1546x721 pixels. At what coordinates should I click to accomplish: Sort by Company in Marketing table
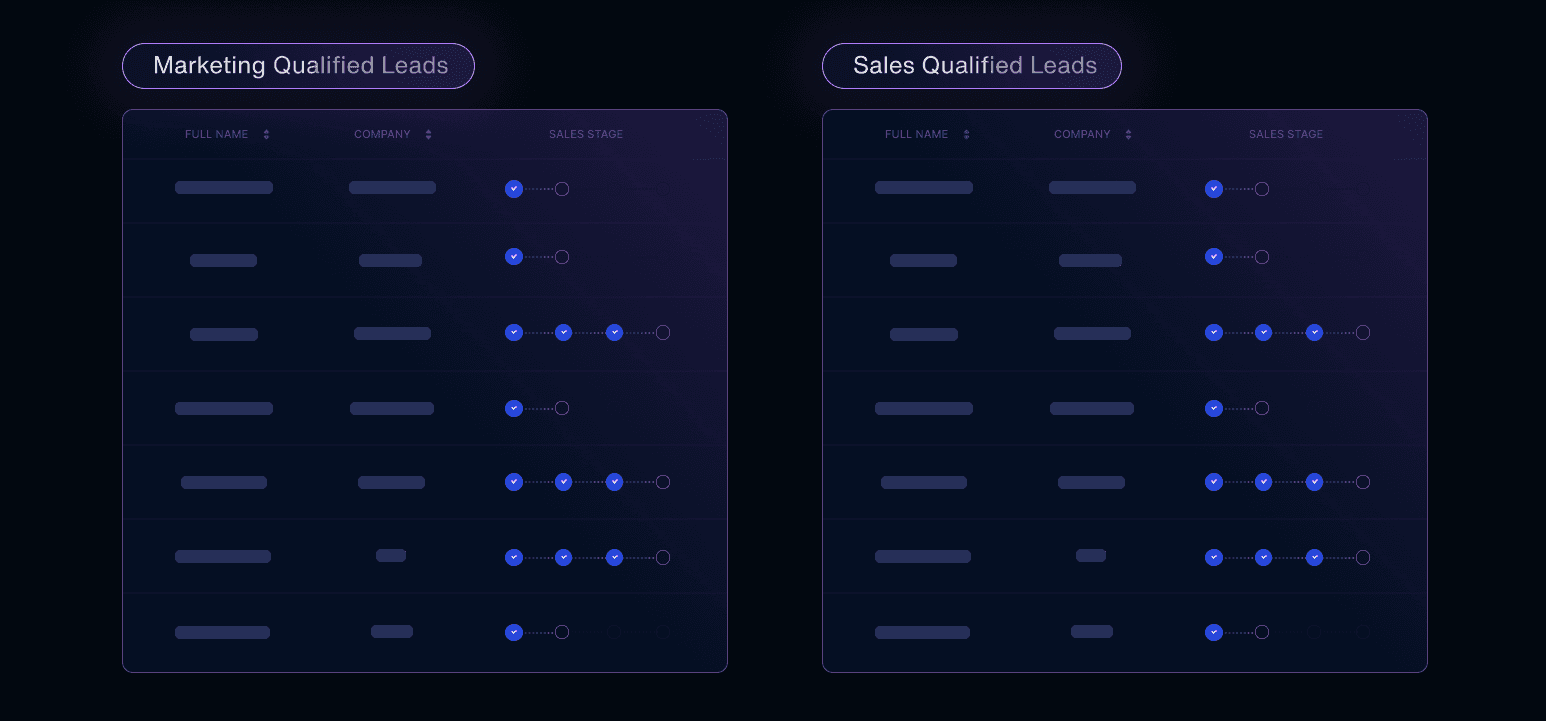click(428, 134)
